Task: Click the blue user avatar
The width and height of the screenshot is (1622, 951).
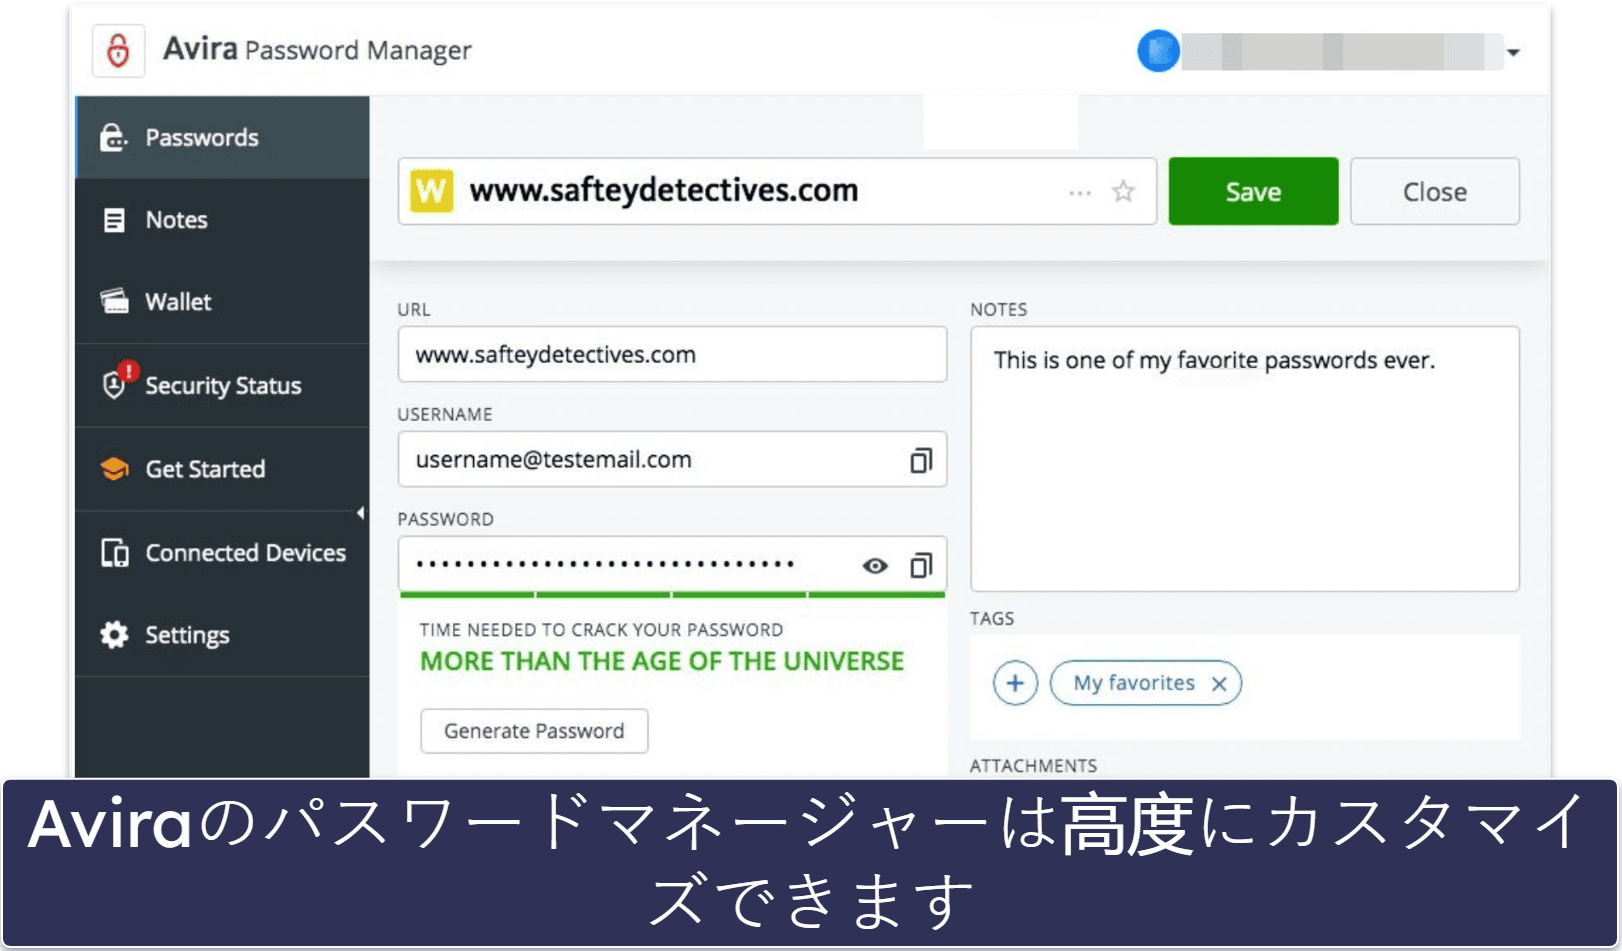Action: (x=1158, y=51)
